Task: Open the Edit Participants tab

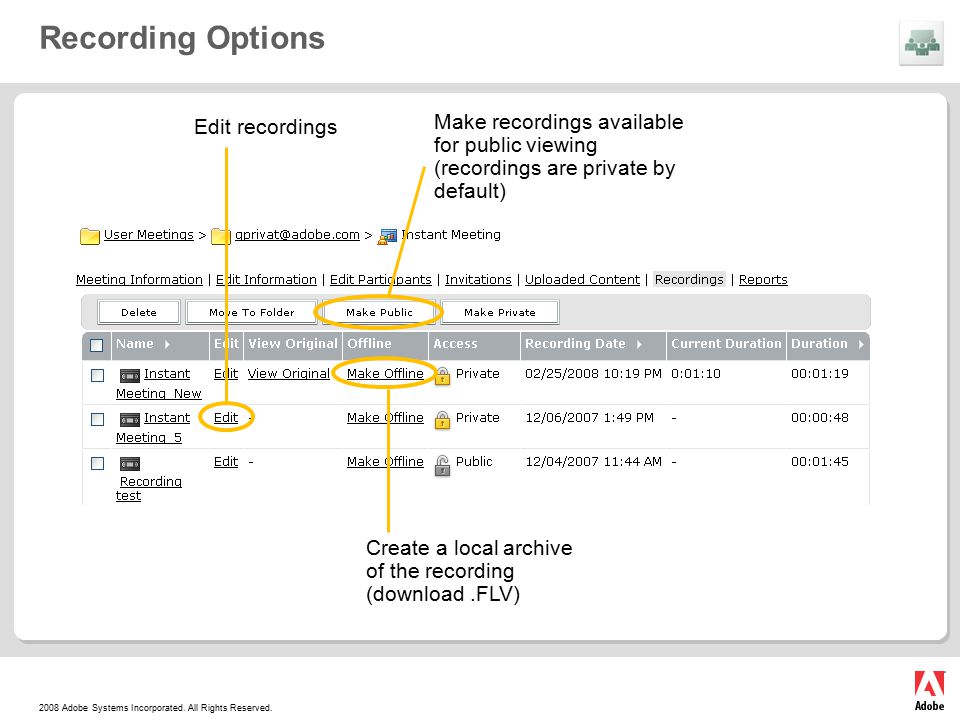Action: [x=381, y=280]
